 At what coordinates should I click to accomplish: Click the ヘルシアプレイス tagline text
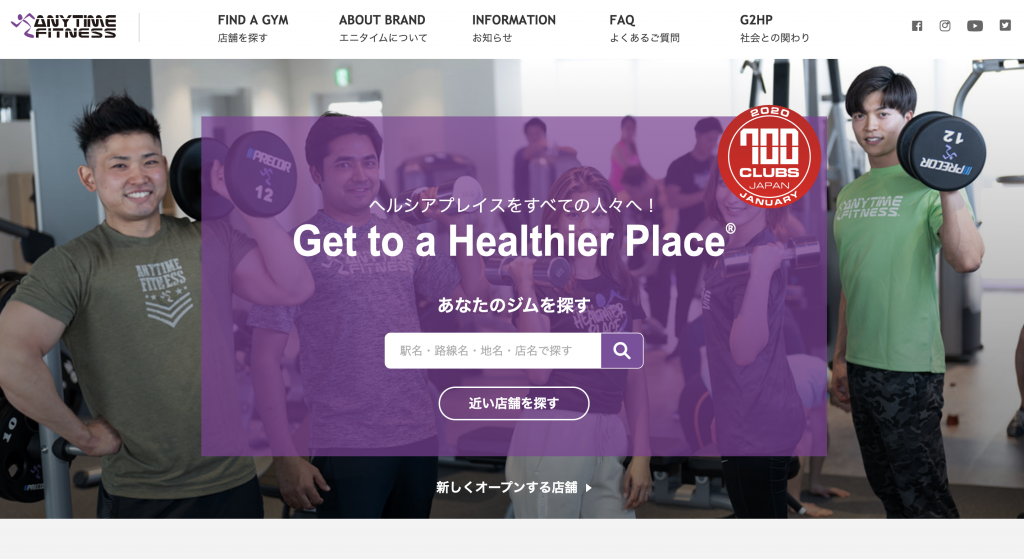[514, 205]
